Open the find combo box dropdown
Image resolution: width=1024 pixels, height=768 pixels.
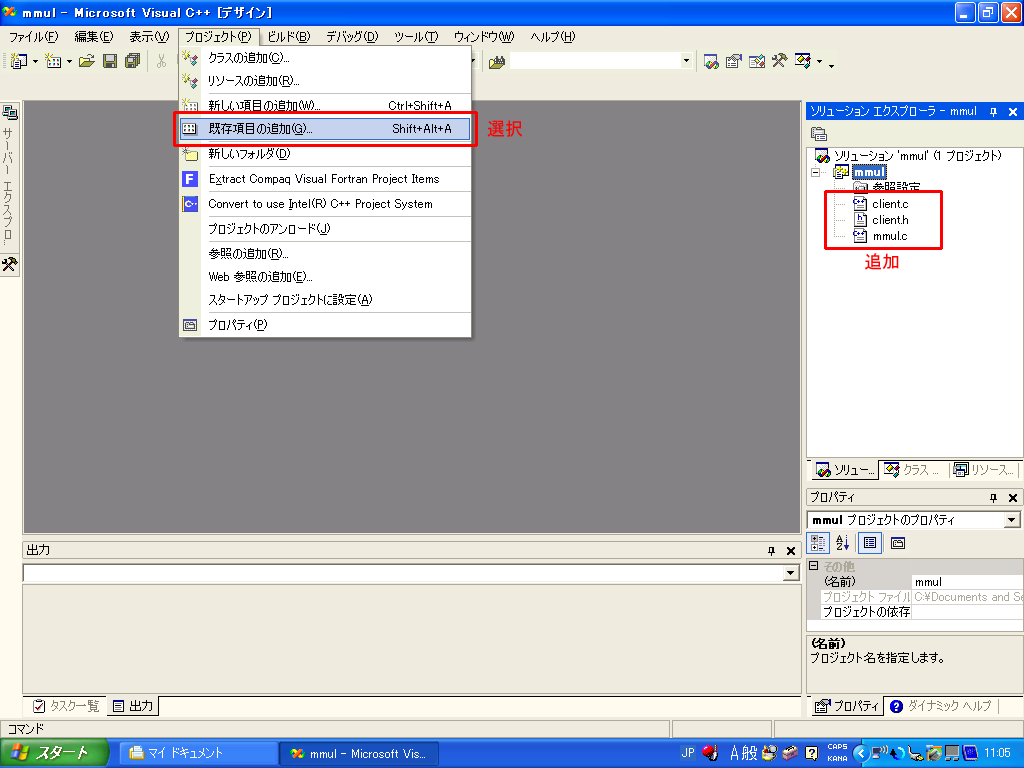[686, 61]
